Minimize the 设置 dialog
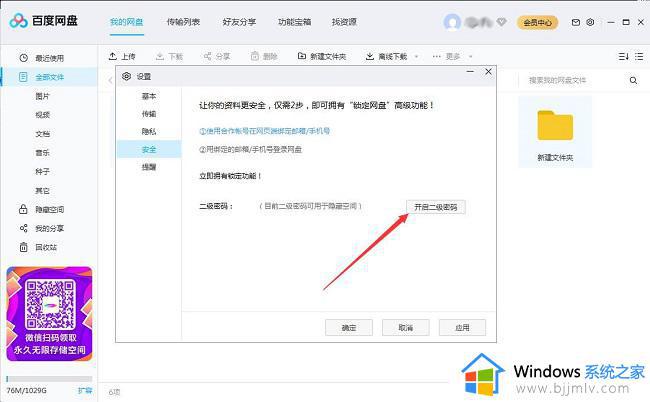 [x=470, y=72]
